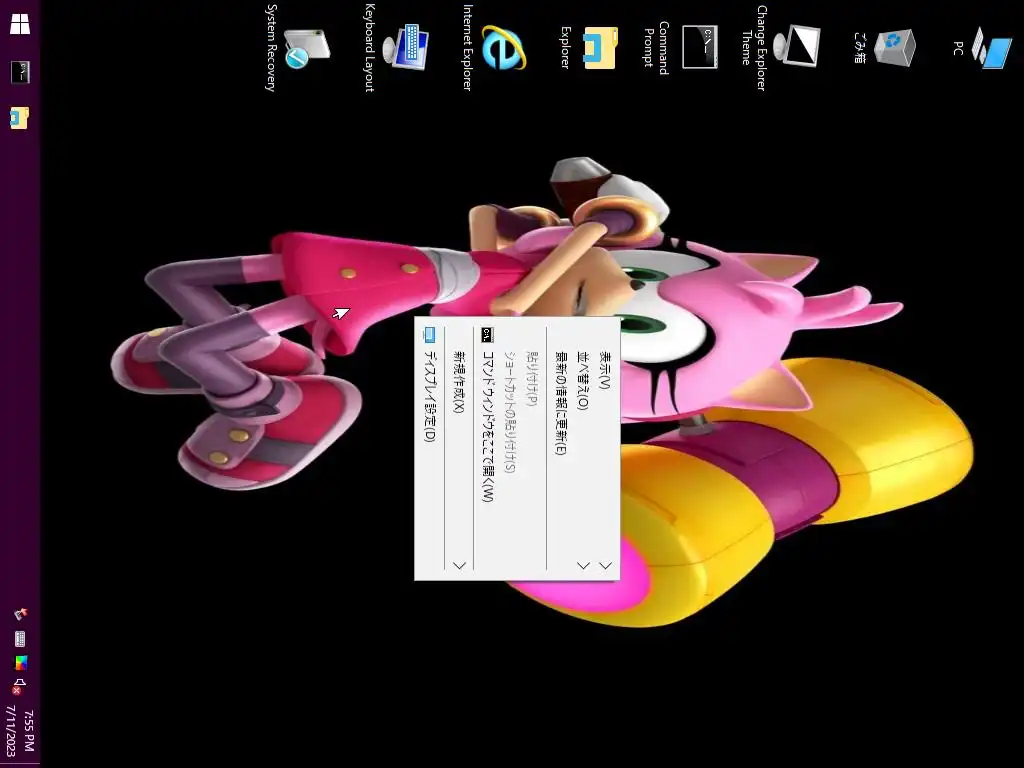Screen dimensions: 1024x768
Task: Select the Command Prompt desktop icon
Action: click(x=681, y=47)
